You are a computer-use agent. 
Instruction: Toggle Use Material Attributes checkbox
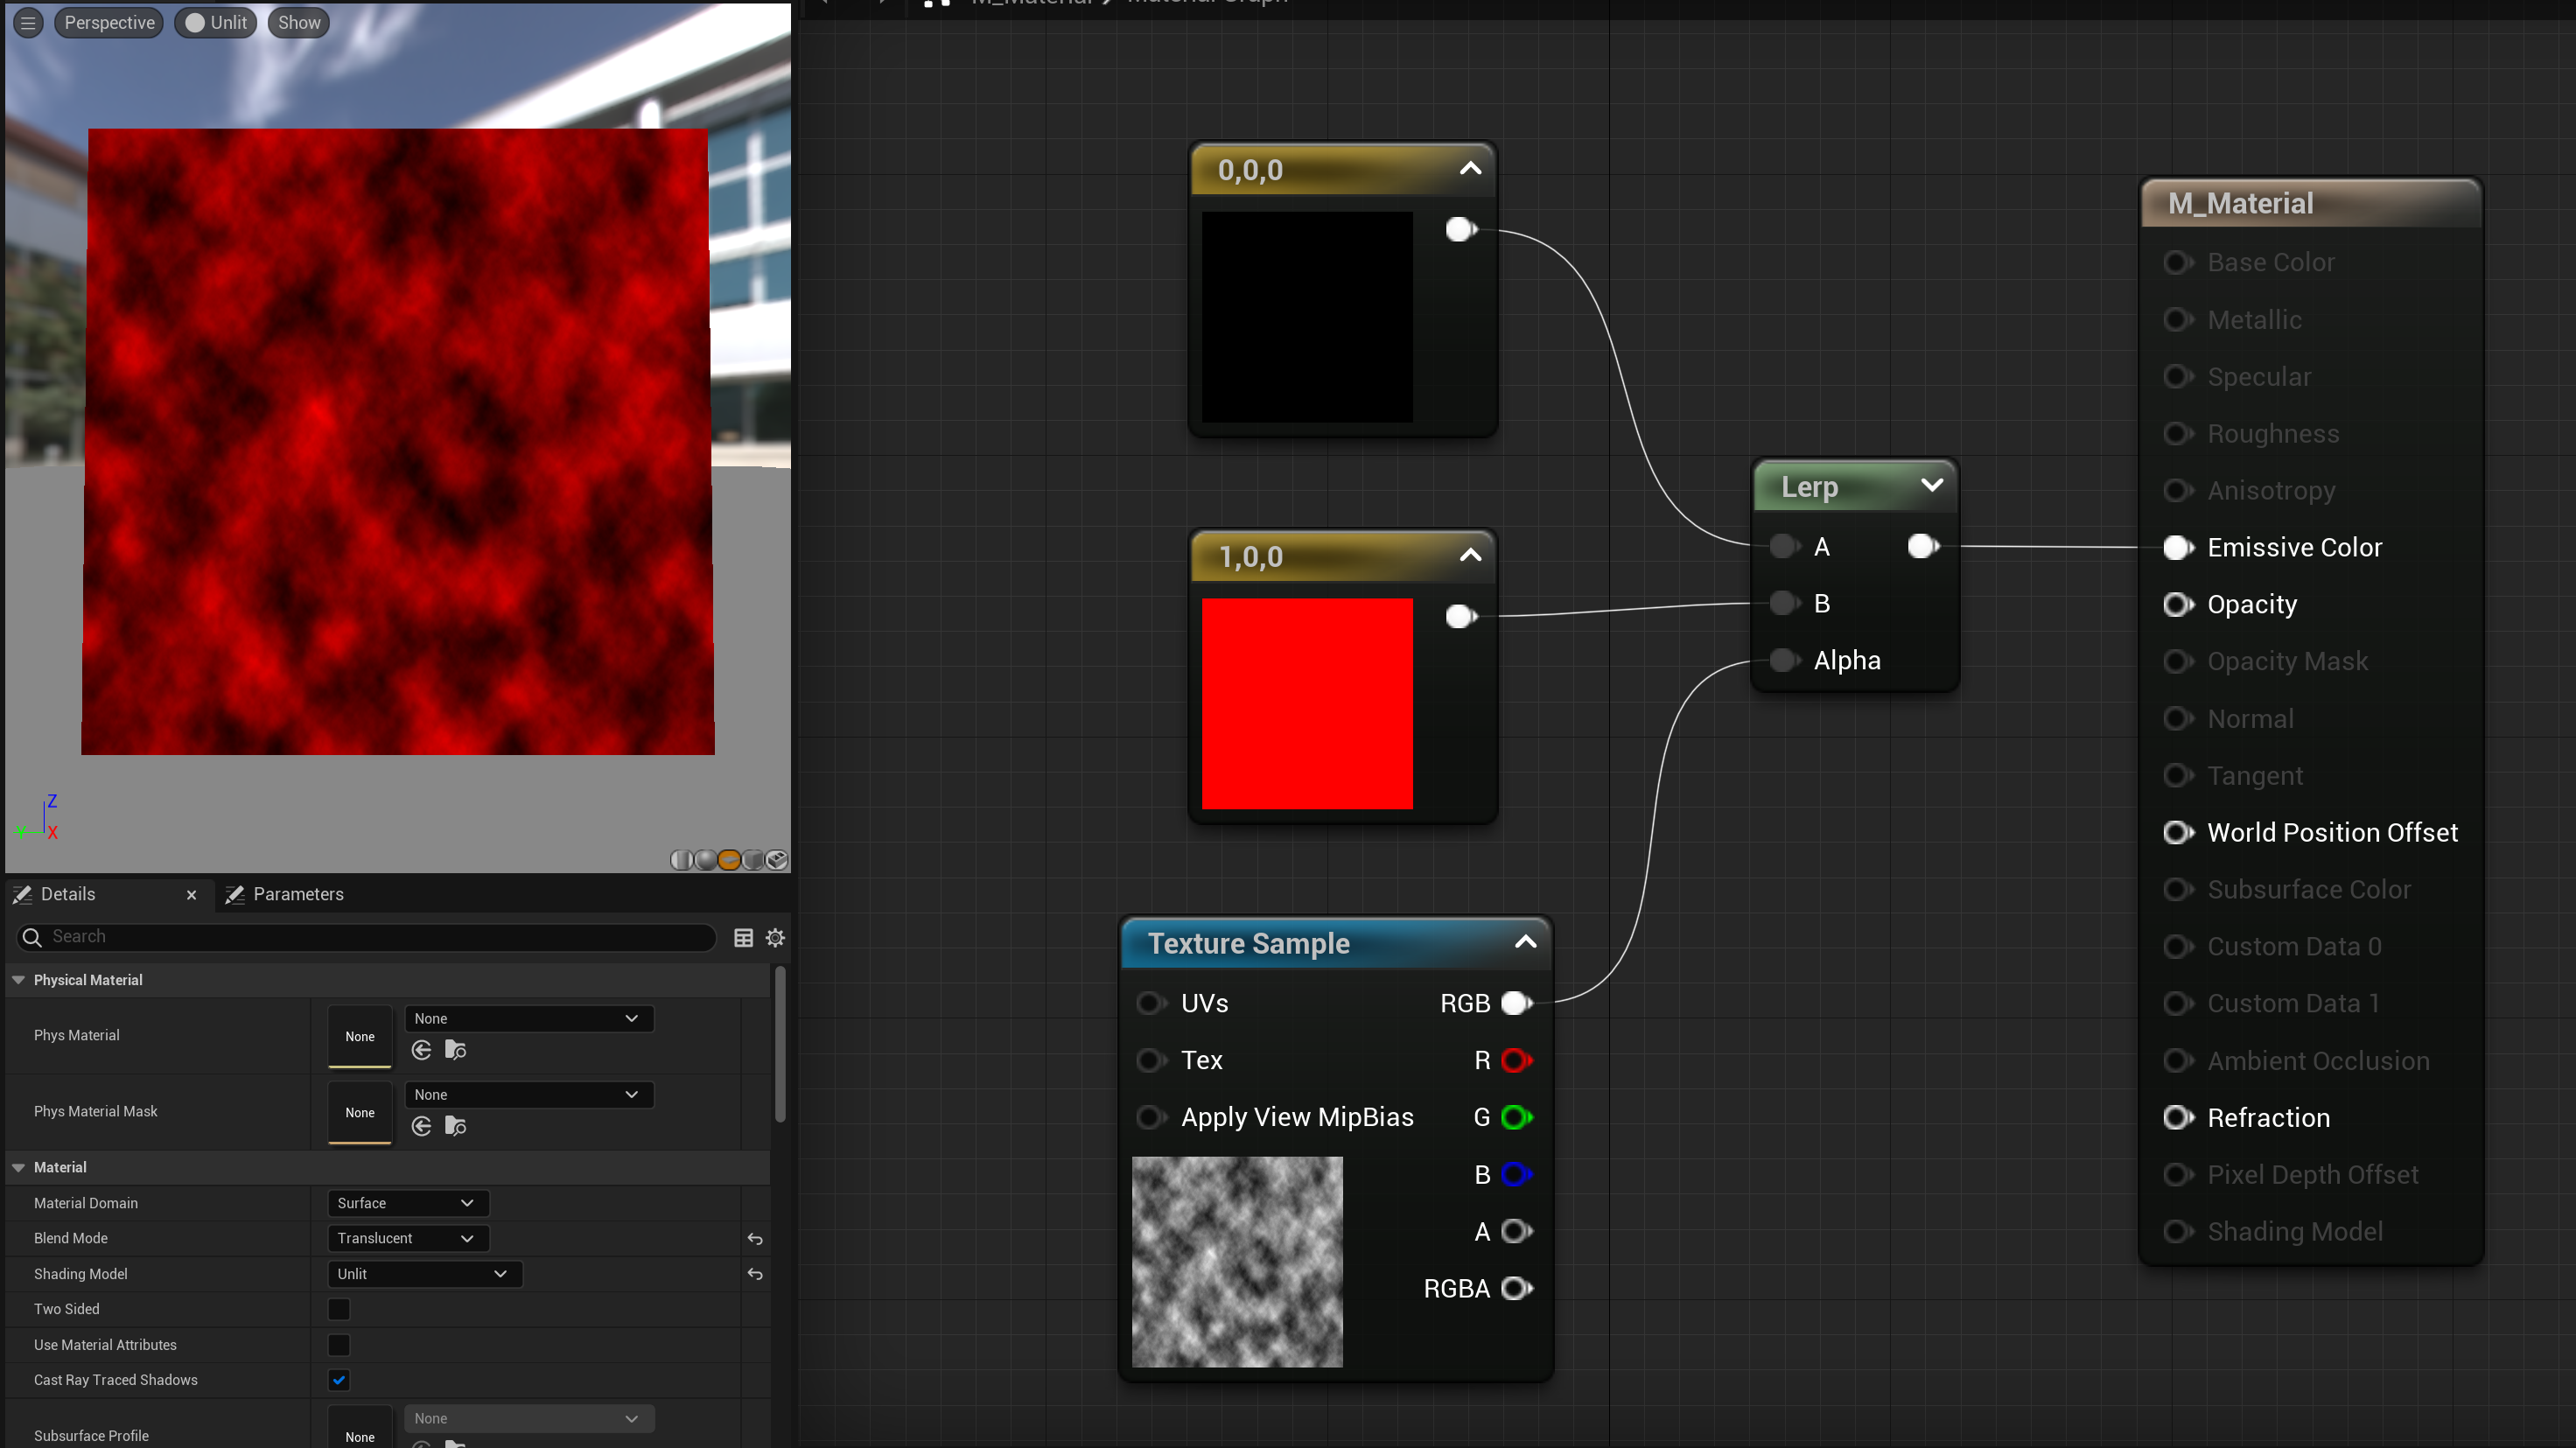click(x=339, y=1345)
